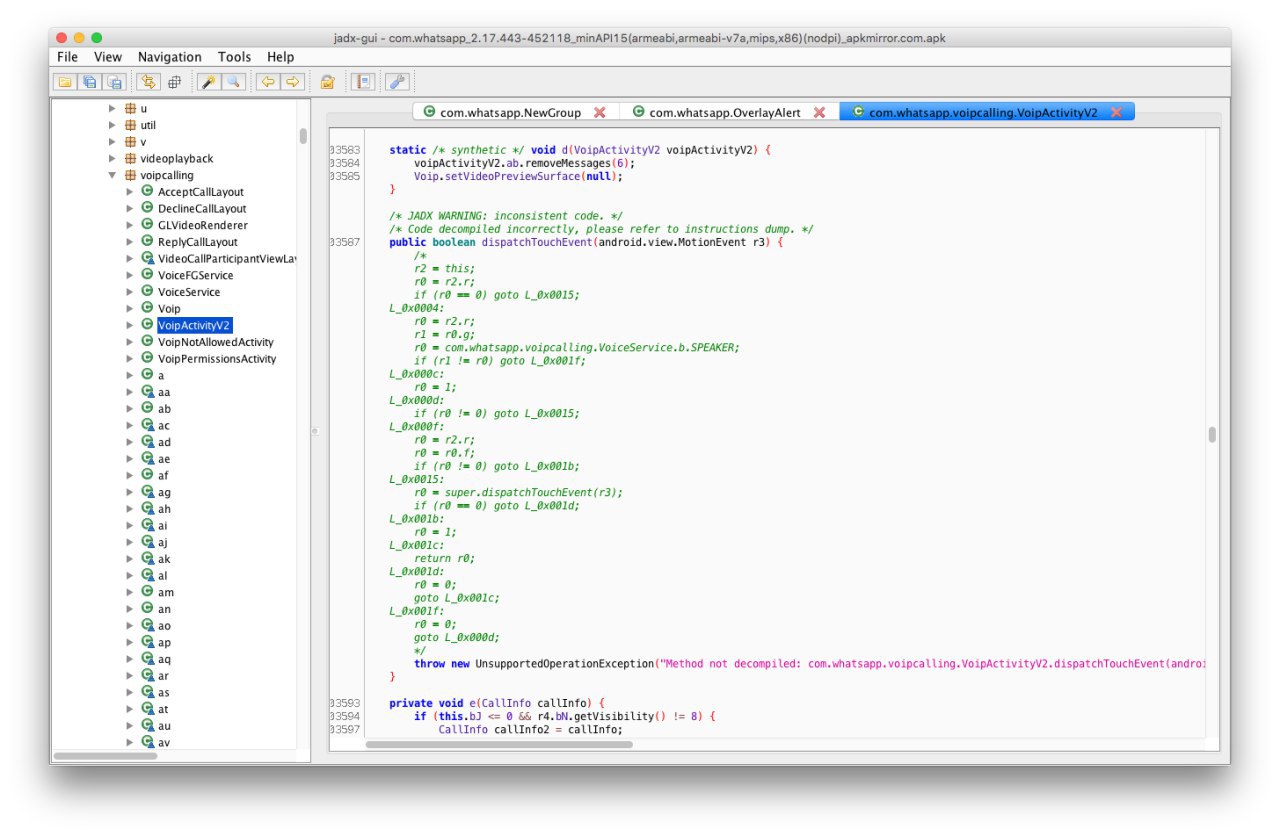The height and width of the screenshot is (836, 1280).
Task: Expand the util package arrow
Action: coord(112,125)
